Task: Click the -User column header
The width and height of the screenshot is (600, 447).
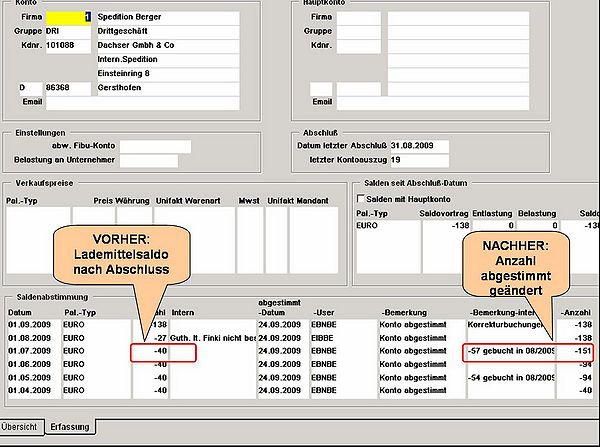Action: (x=323, y=313)
